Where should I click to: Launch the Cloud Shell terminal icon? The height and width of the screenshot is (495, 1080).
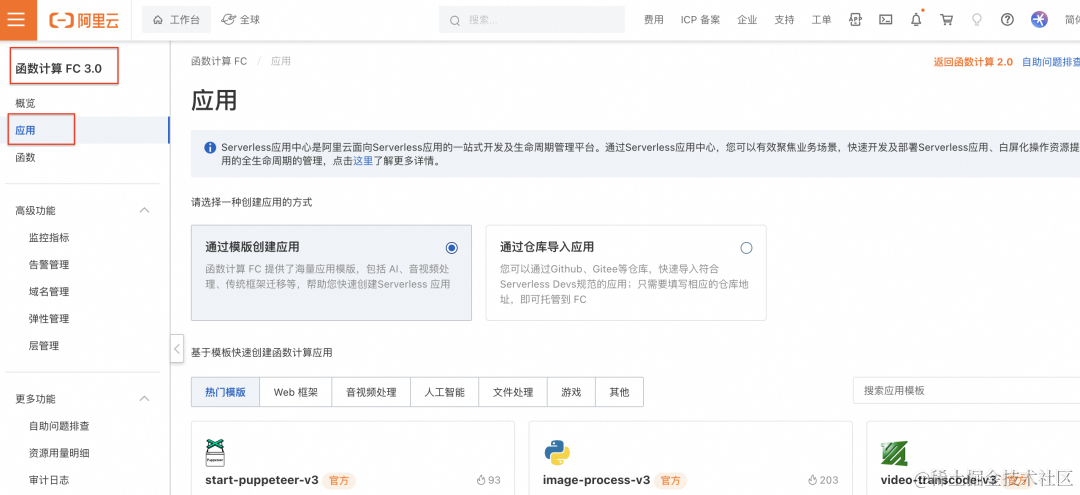pyautogui.click(x=886, y=20)
